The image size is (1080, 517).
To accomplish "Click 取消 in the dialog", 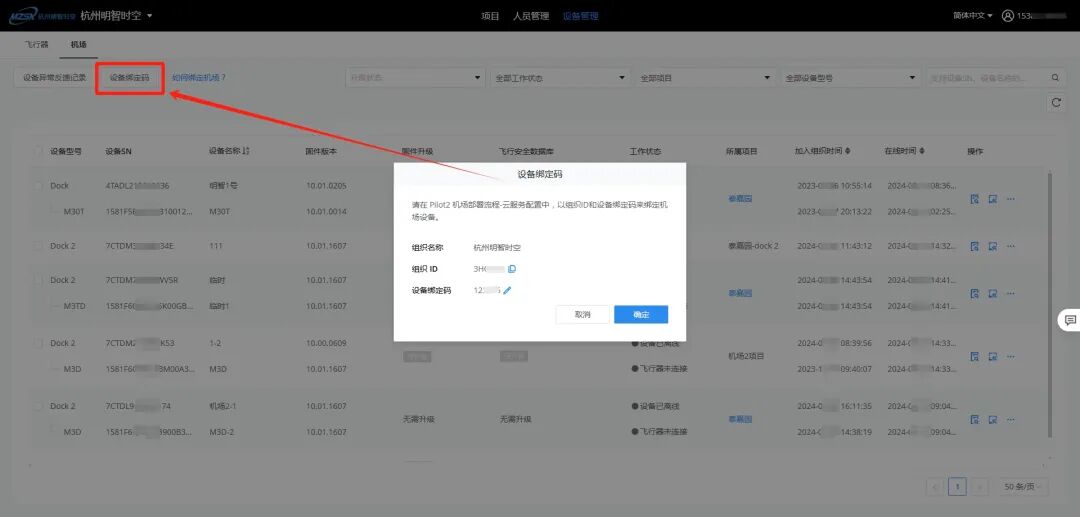I will tap(583, 315).
